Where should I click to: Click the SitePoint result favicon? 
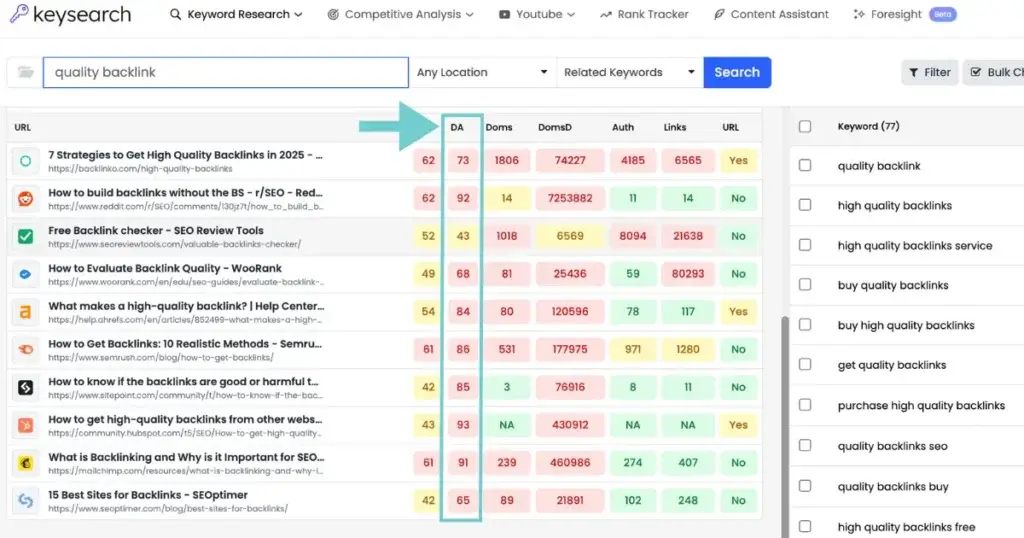(25, 388)
